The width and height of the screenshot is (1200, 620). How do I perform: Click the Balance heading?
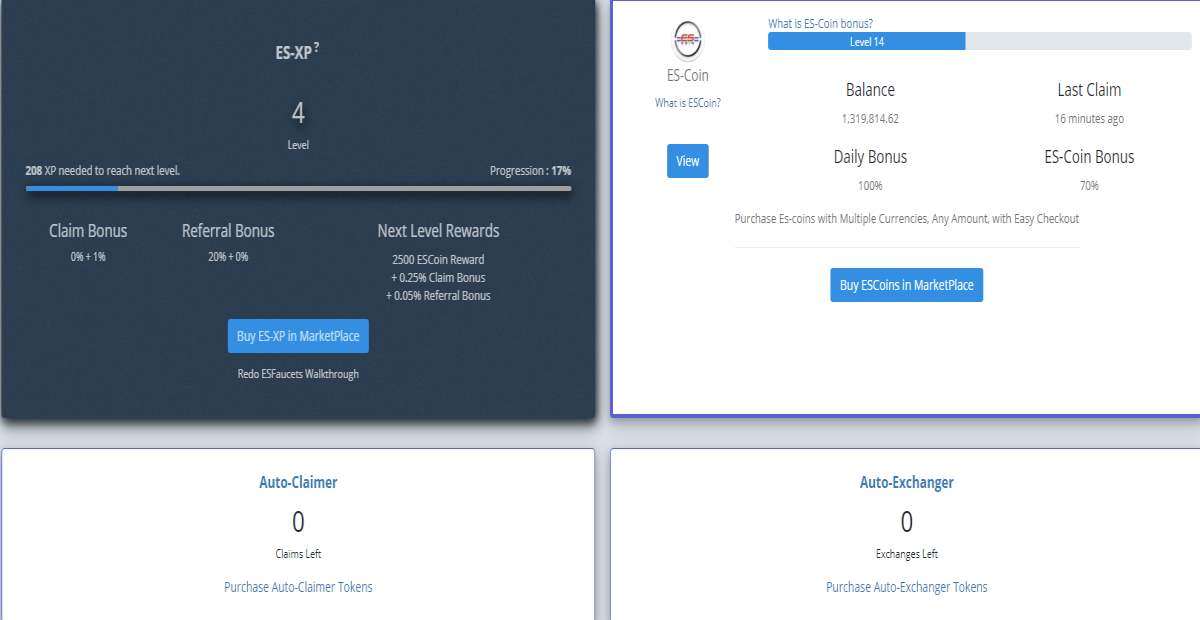click(x=870, y=90)
